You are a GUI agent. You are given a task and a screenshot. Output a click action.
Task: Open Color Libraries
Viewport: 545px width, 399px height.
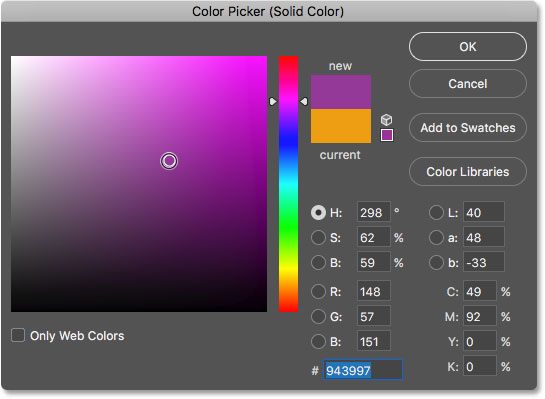(468, 172)
